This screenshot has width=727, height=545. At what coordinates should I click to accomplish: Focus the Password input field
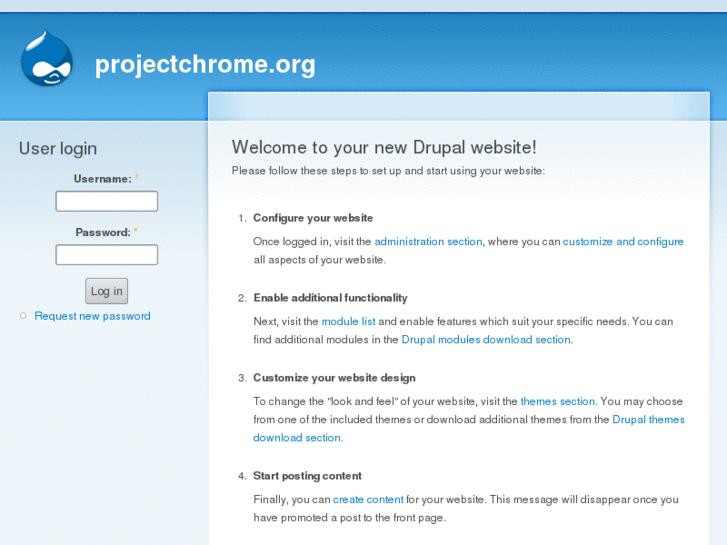[x=107, y=255]
